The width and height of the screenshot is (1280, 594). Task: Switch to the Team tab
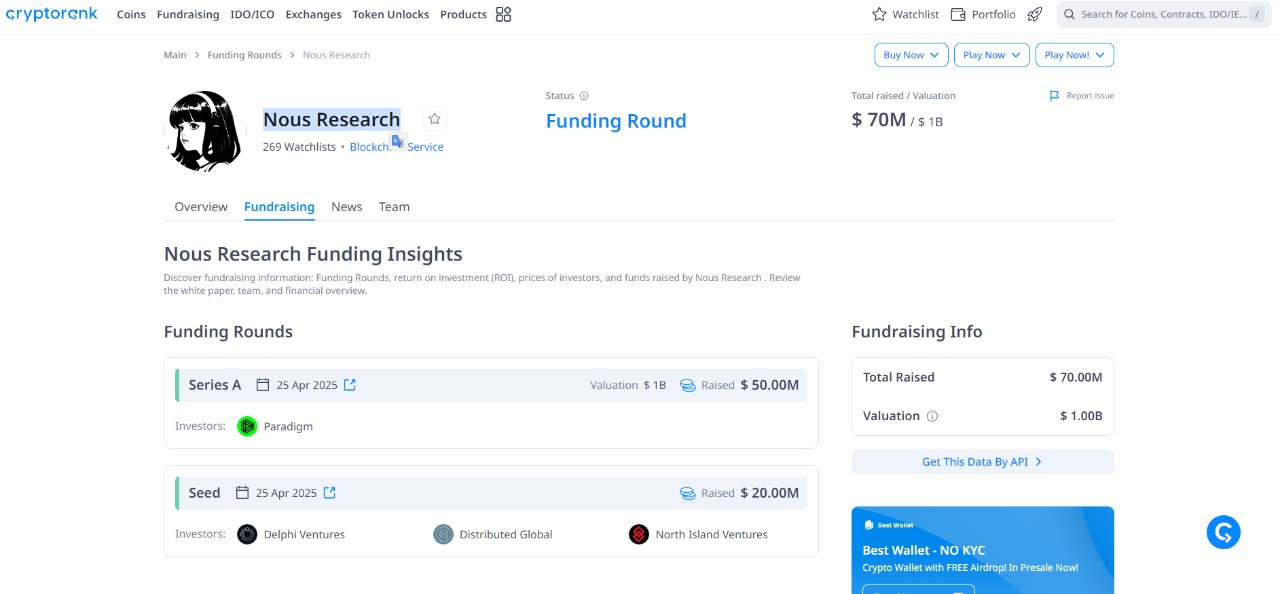pyautogui.click(x=394, y=207)
